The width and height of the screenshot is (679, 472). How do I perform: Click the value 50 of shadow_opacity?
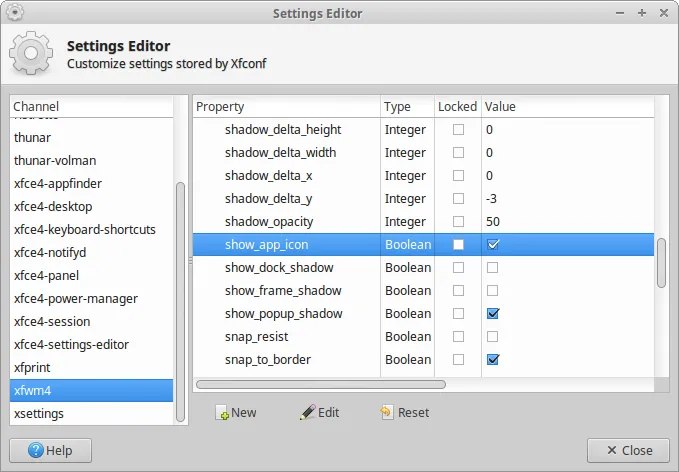tap(493, 221)
